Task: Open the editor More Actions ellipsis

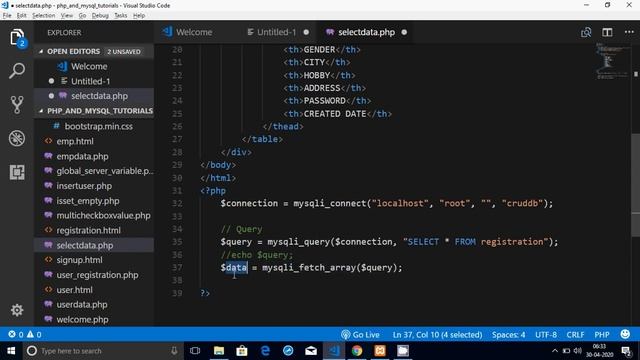Action: tap(629, 32)
